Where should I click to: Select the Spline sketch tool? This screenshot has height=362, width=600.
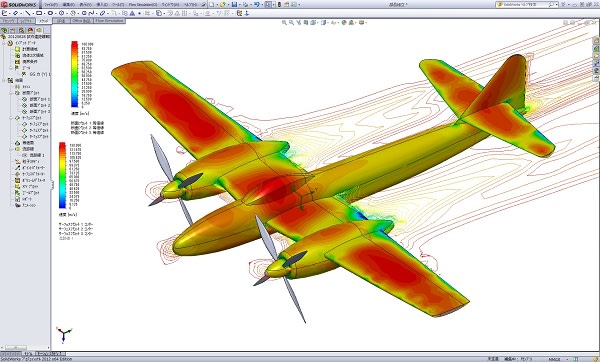tap(91, 13)
